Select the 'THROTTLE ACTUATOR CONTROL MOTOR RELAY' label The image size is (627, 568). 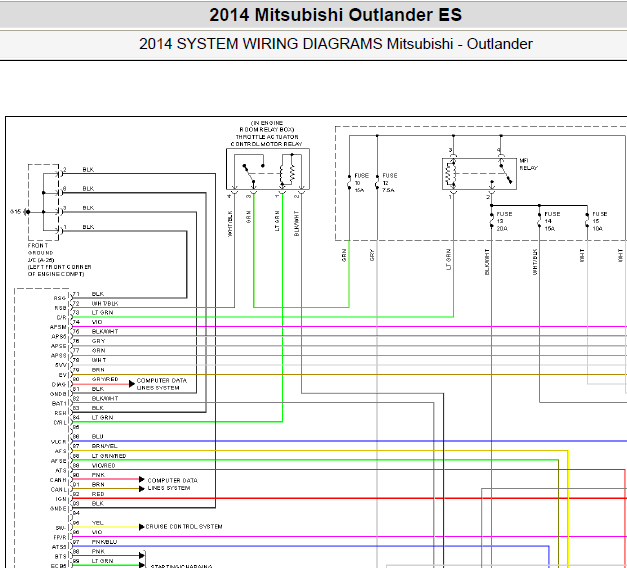tap(267, 140)
